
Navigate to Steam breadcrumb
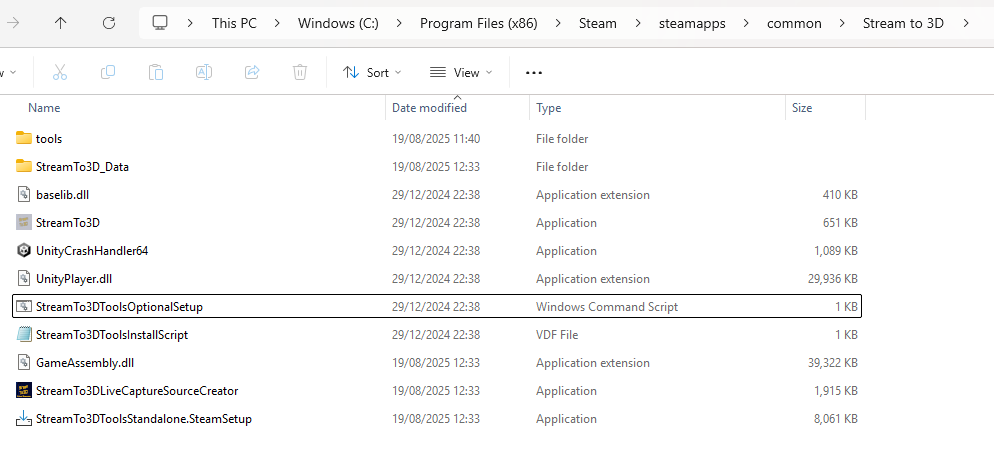click(x=598, y=23)
